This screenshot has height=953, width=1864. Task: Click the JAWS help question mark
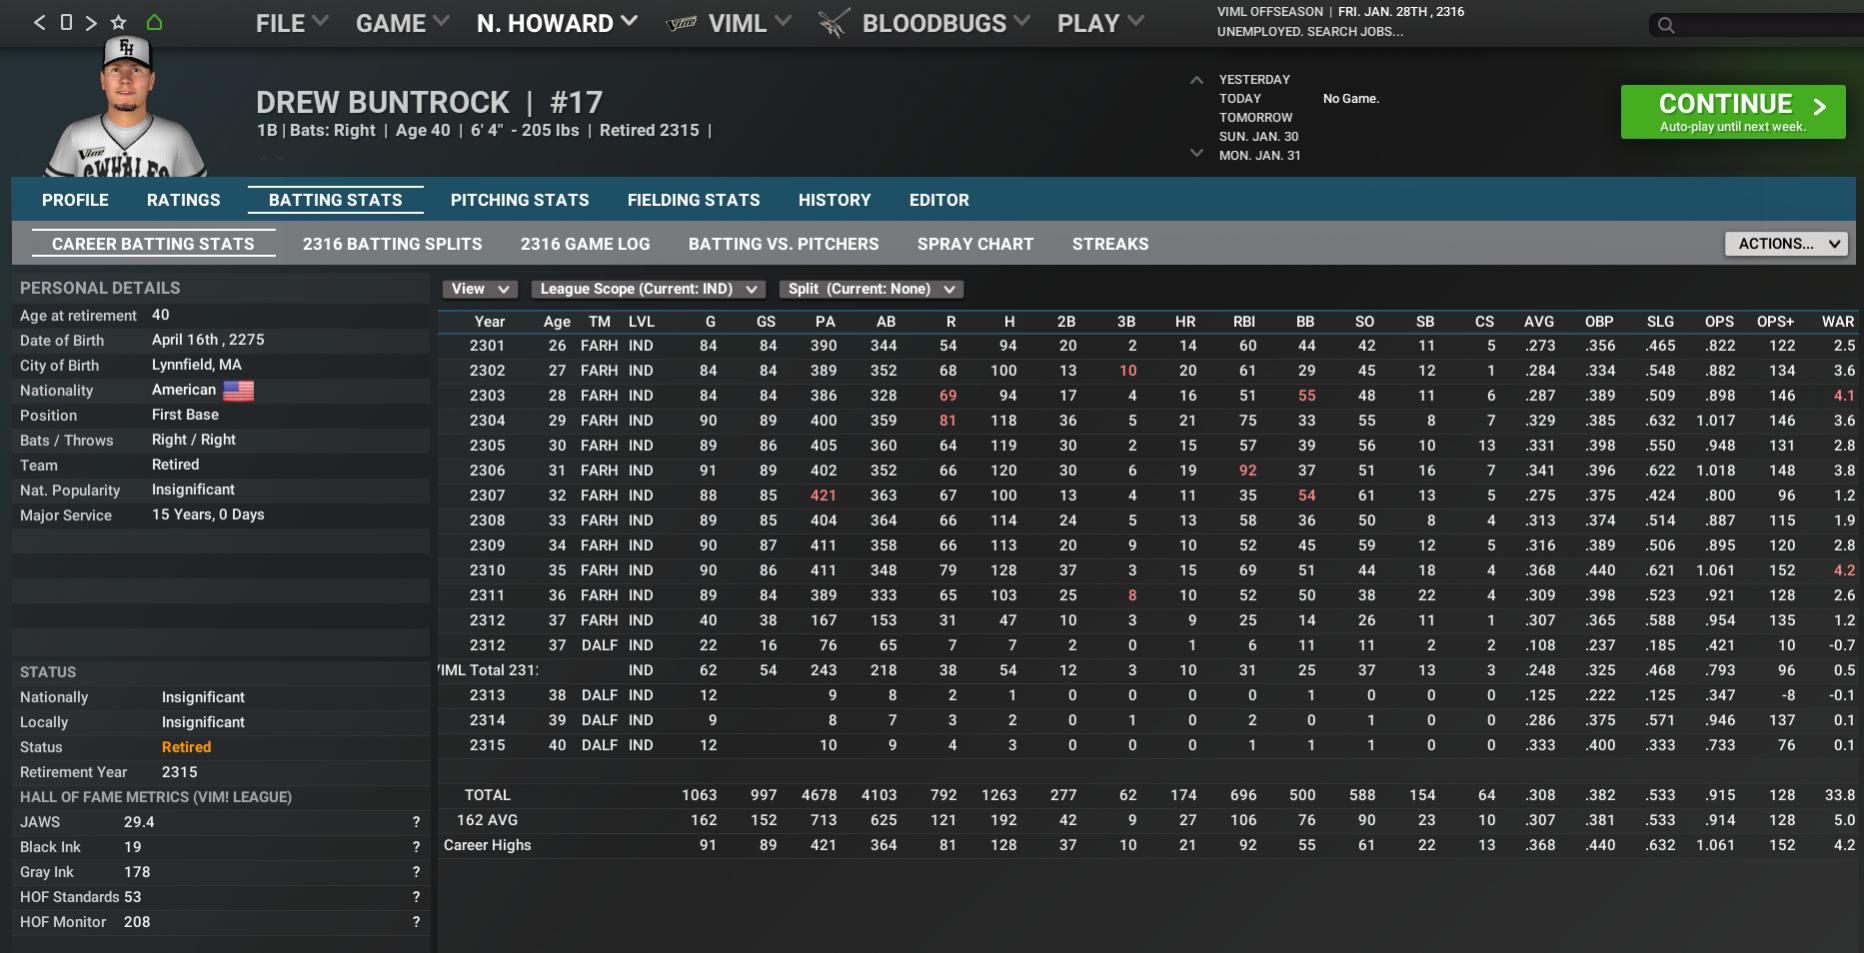pos(416,822)
